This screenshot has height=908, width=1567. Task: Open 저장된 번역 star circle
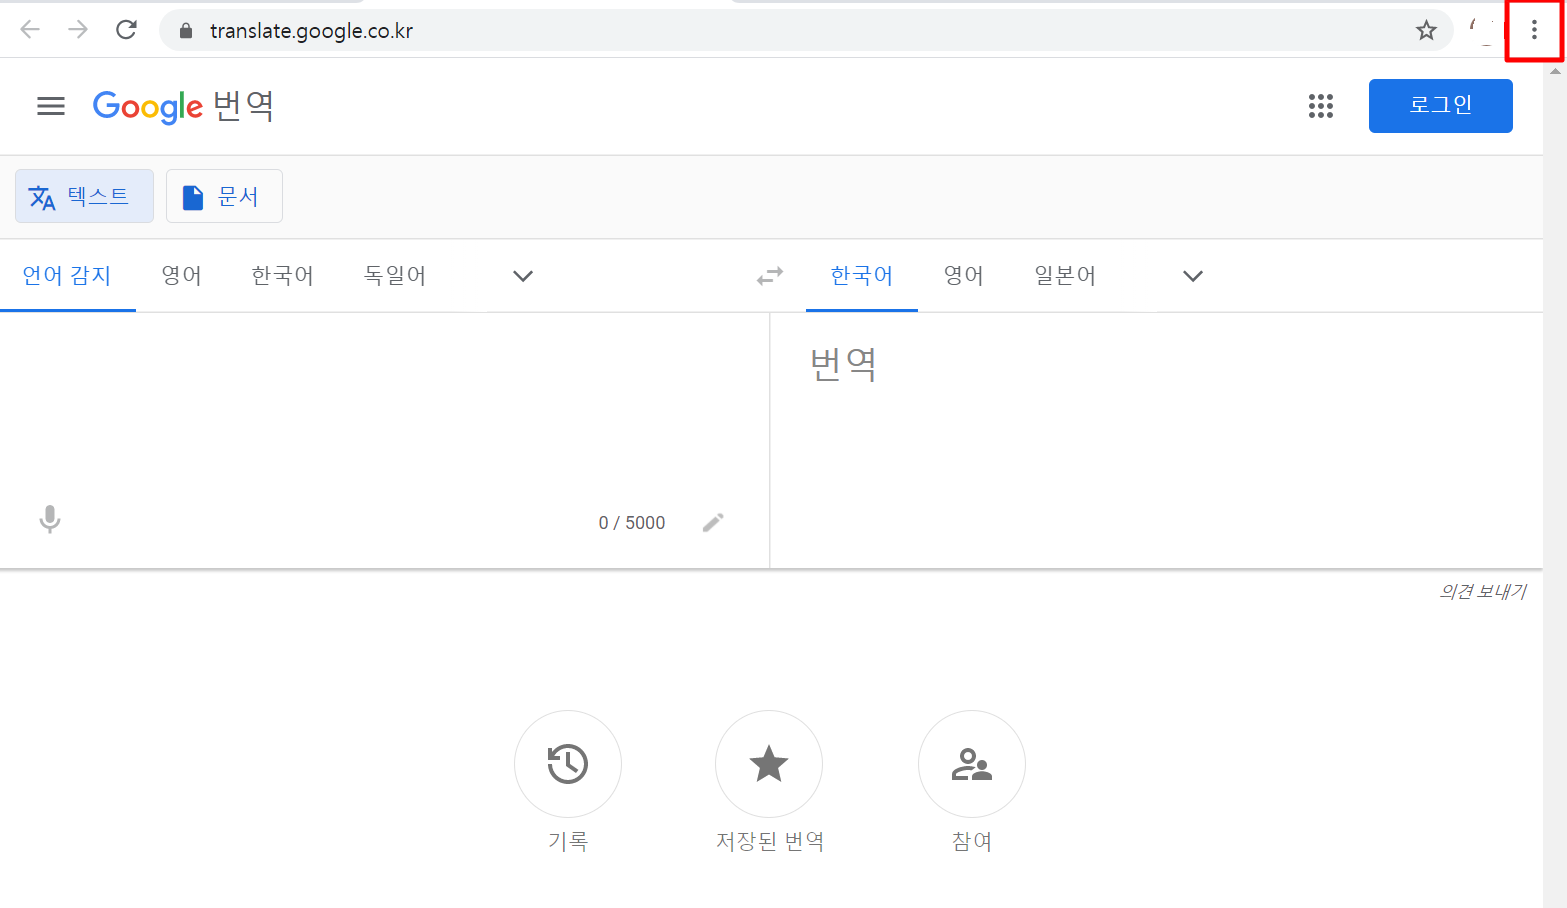click(x=769, y=764)
